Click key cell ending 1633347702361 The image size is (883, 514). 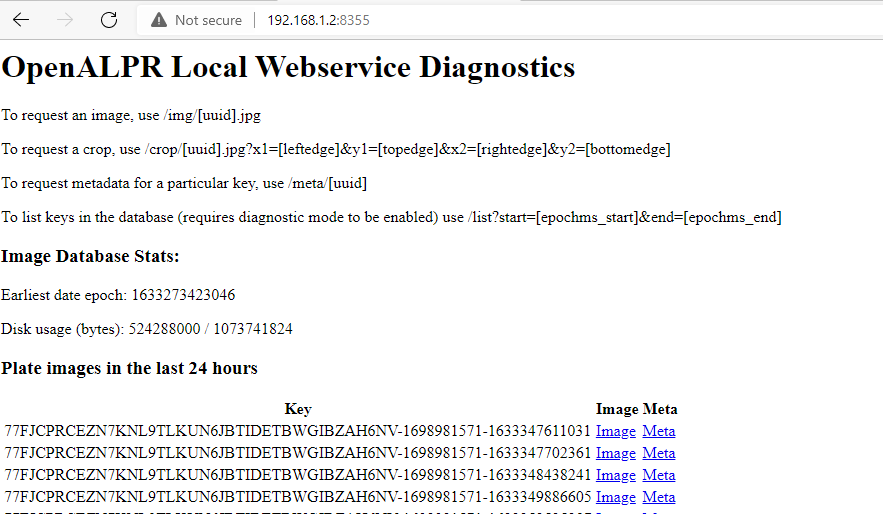297,453
